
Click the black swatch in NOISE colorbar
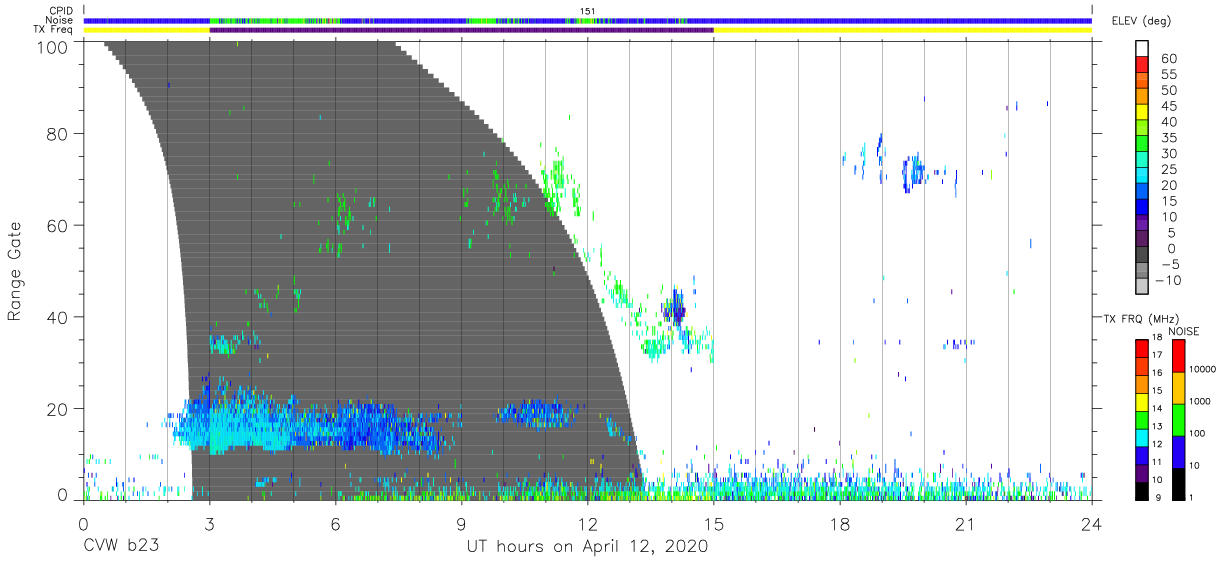point(1179,482)
